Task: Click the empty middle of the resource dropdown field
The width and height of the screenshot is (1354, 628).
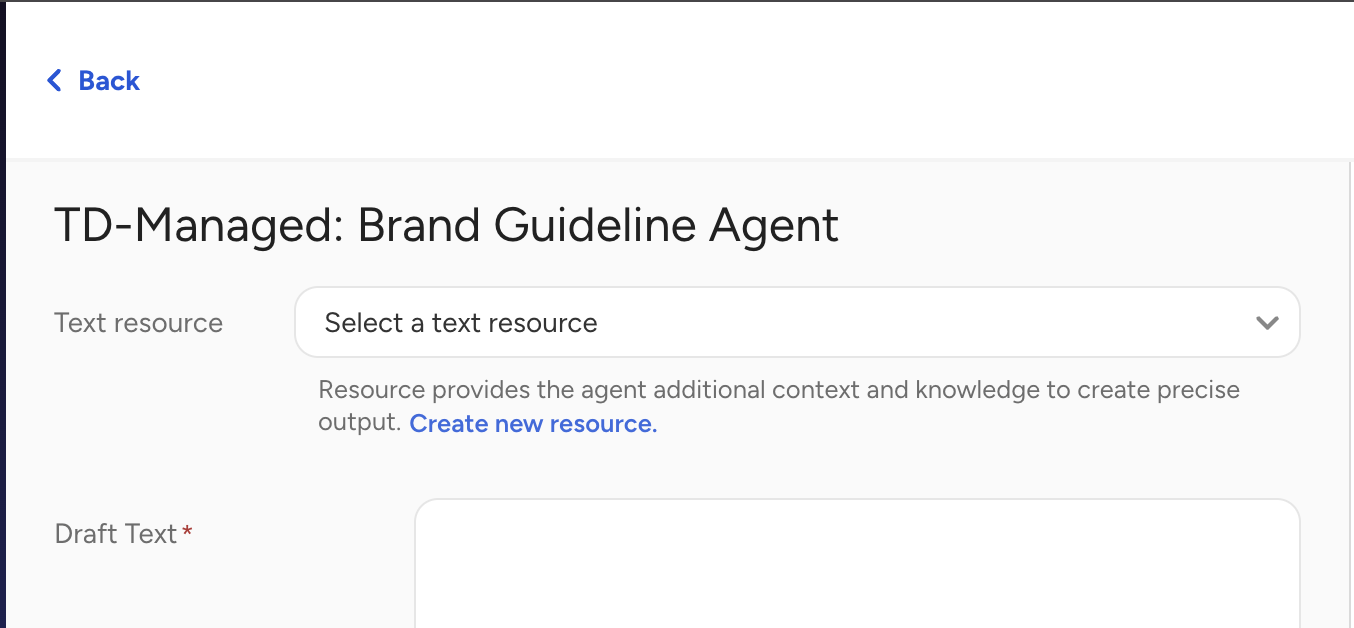Action: point(900,323)
